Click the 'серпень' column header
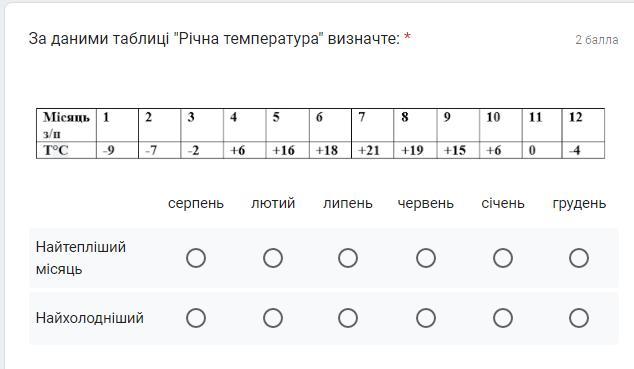 point(196,203)
